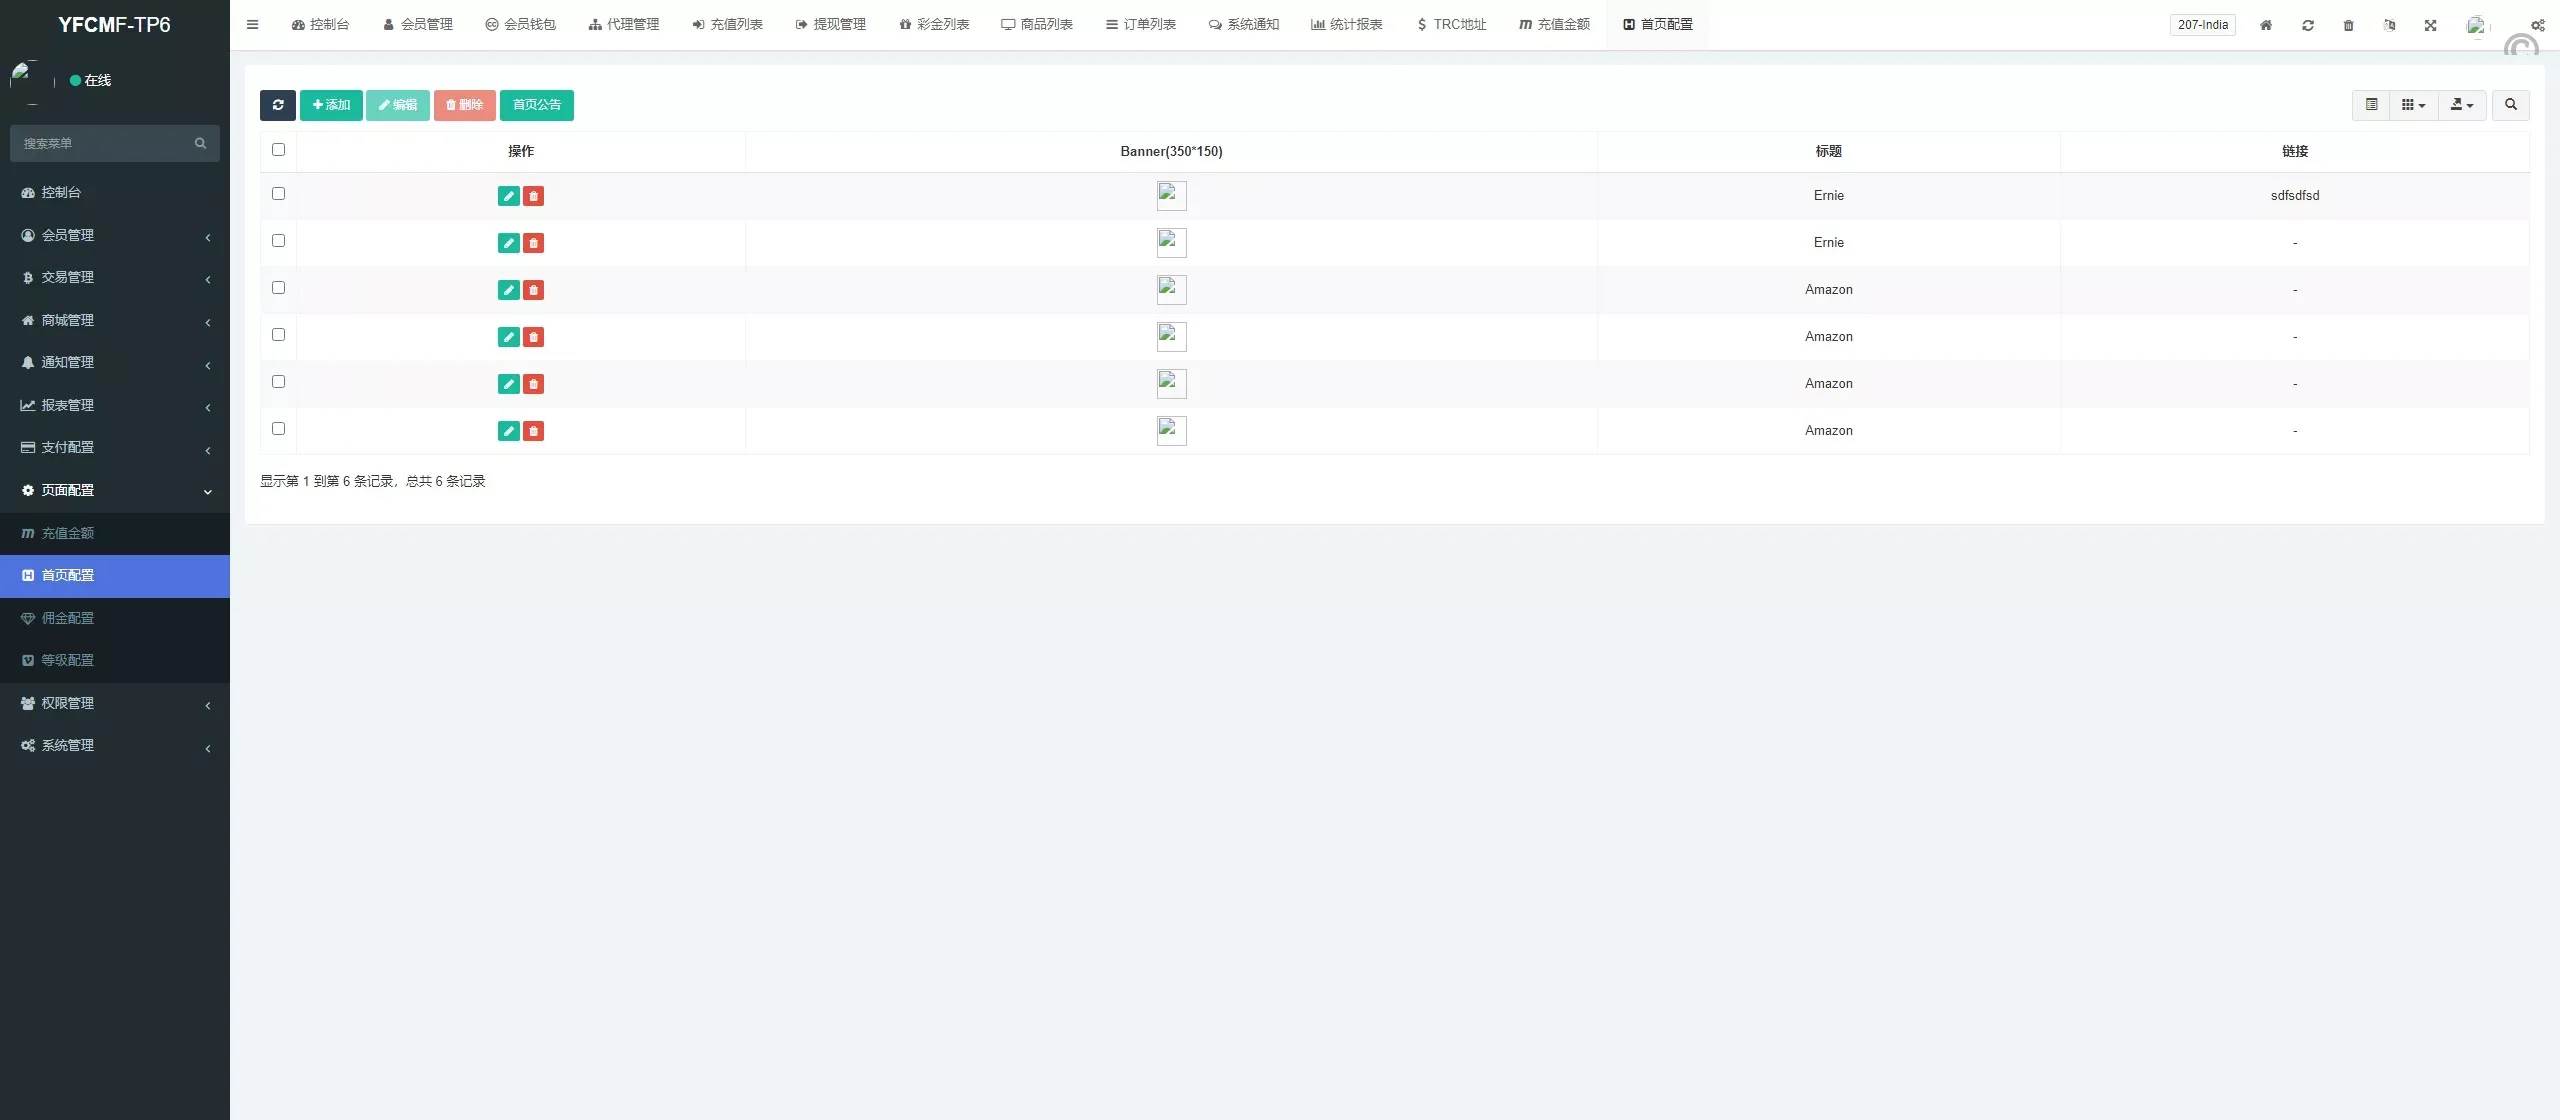
Task: Check the select-all header checkbox
Action: [x=278, y=150]
